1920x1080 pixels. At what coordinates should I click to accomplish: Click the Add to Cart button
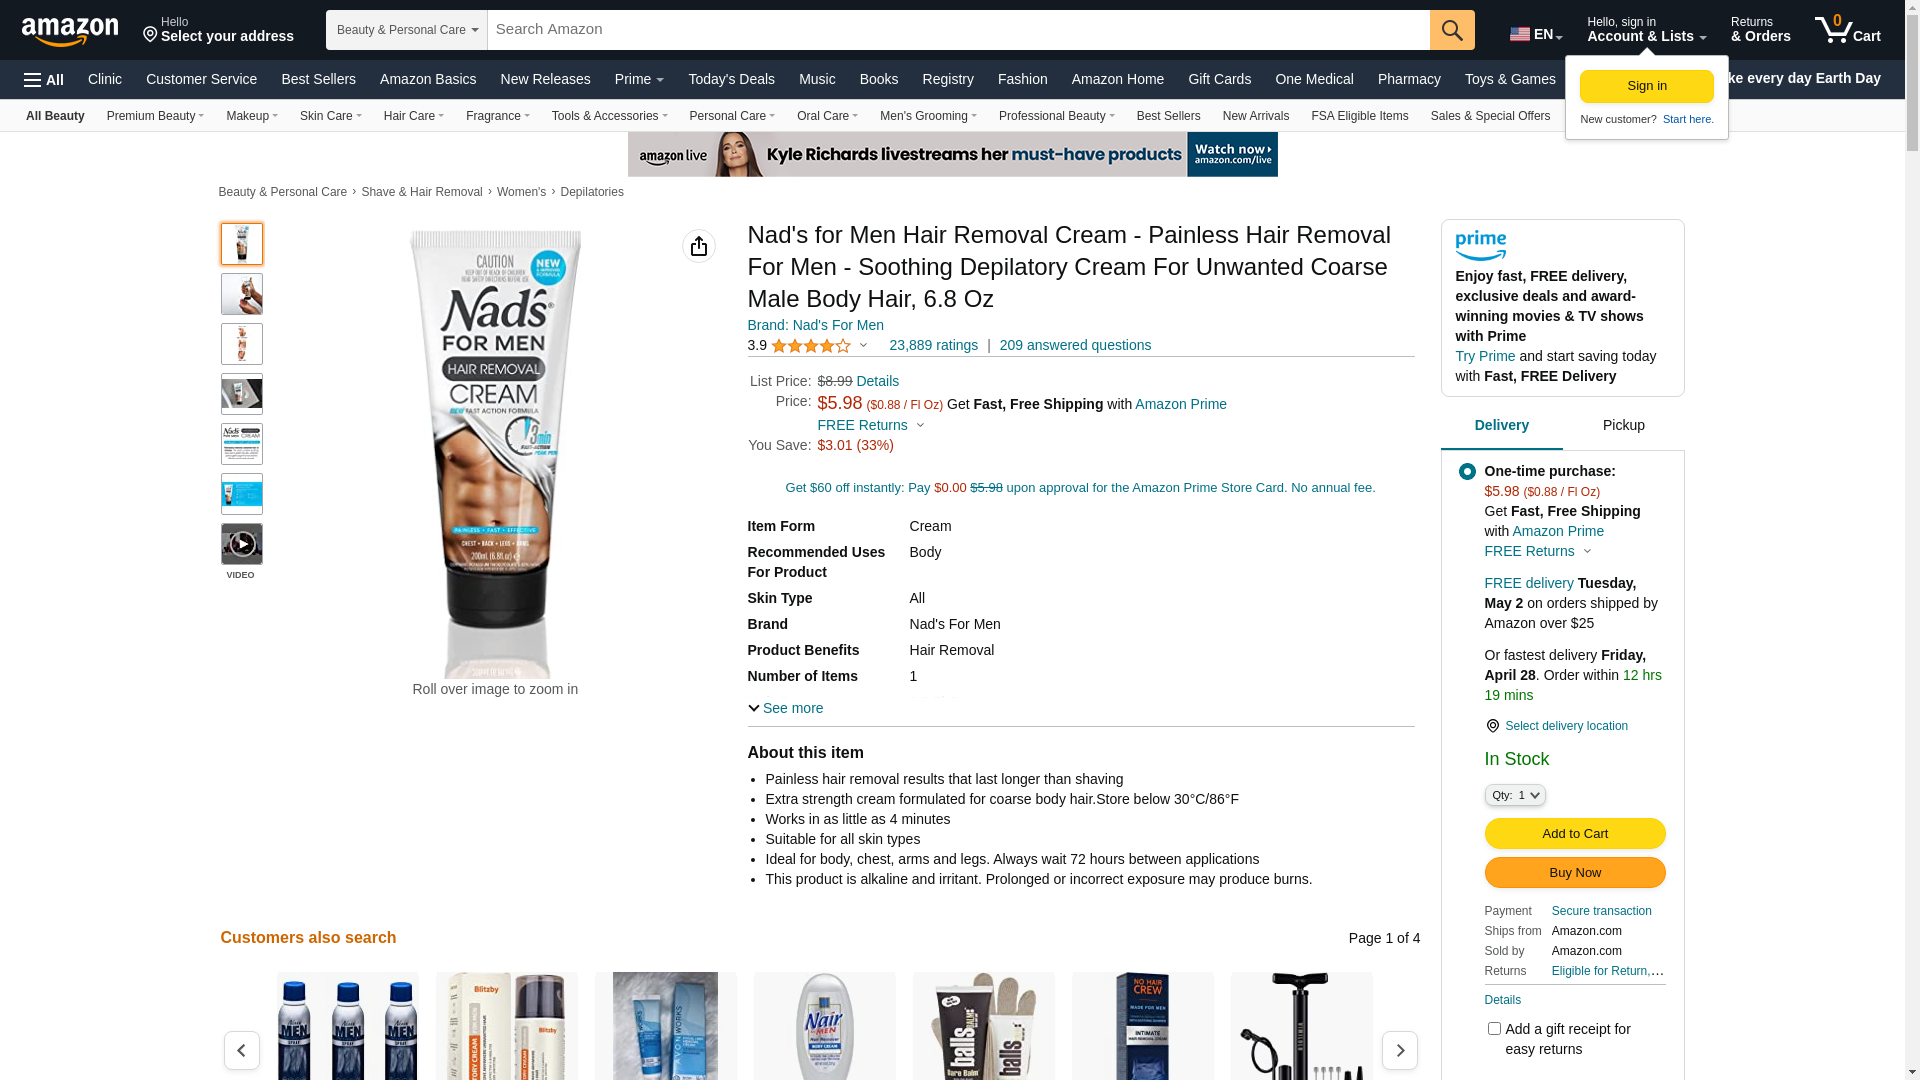click(x=1575, y=834)
